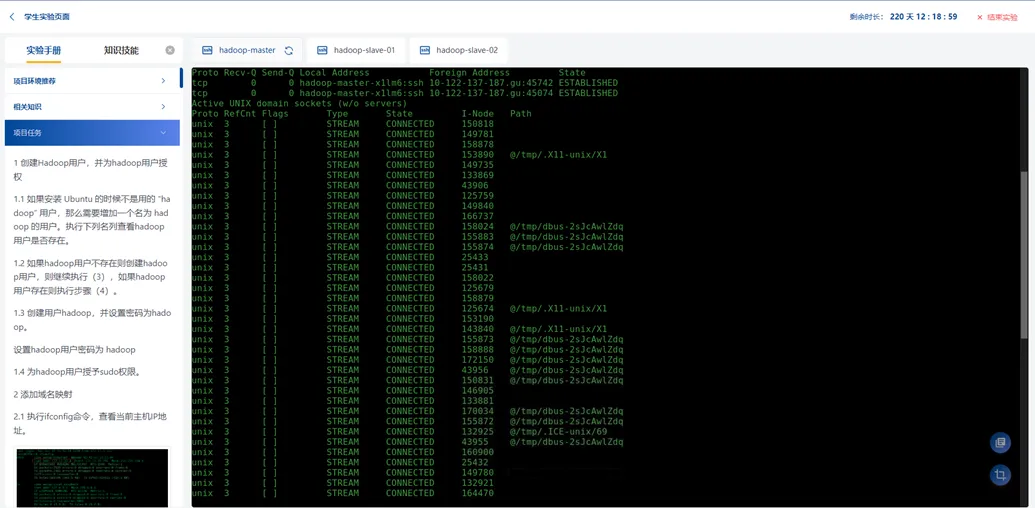
Task: Click 结束实验 to end the experiment
Action: 1001,17
